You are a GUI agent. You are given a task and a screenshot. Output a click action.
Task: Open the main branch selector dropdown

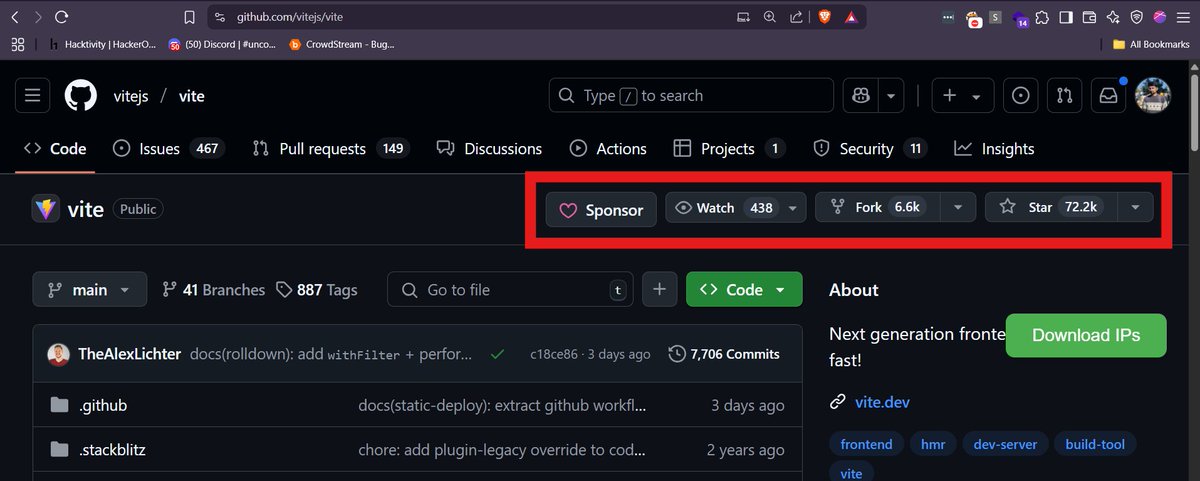[x=89, y=290]
